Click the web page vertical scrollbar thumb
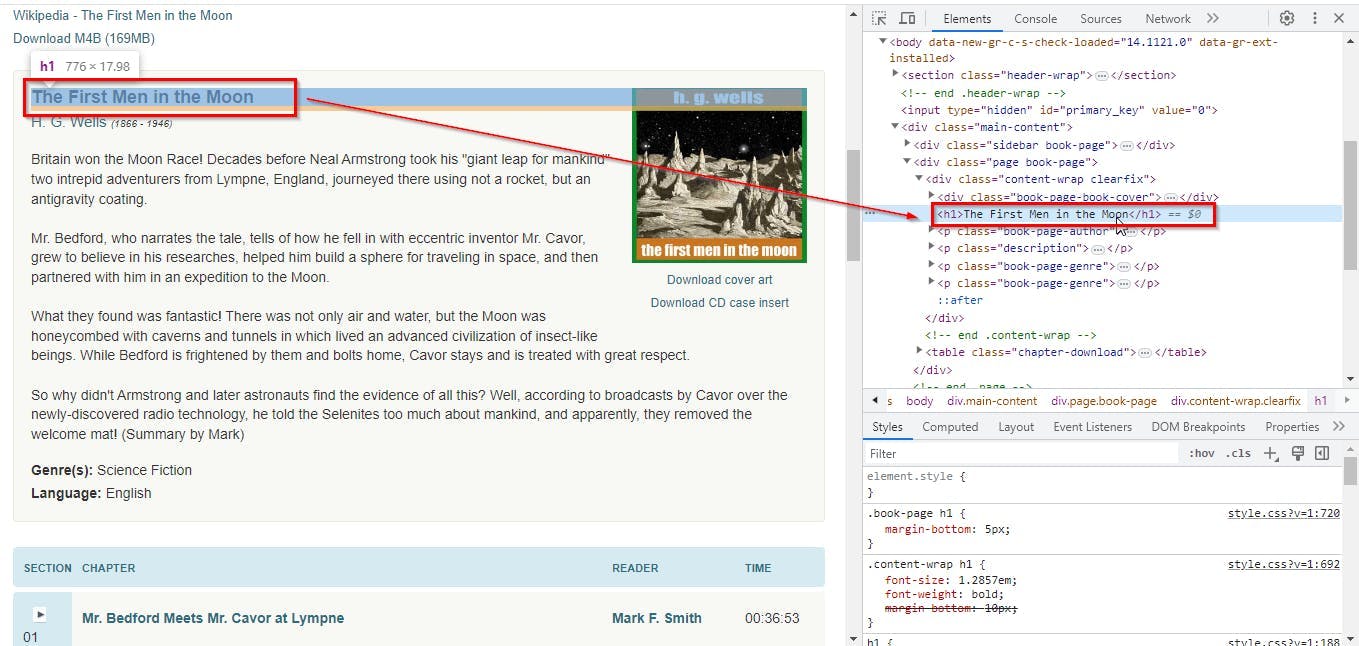 852,205
